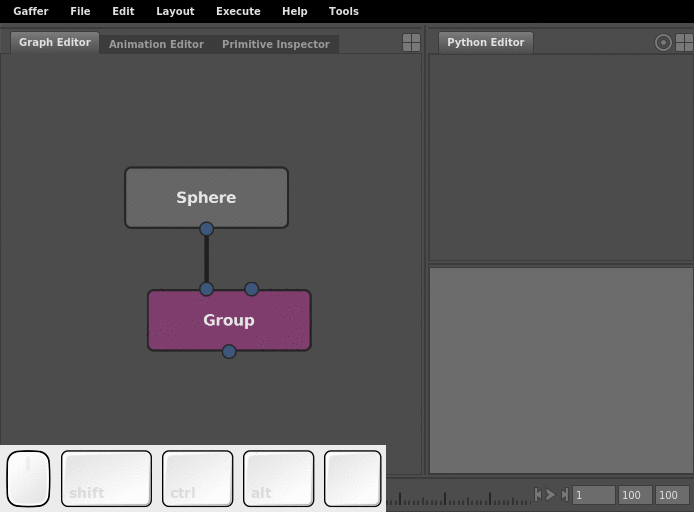
Task: Click the skip to end frame button
Action: point(564,494)
